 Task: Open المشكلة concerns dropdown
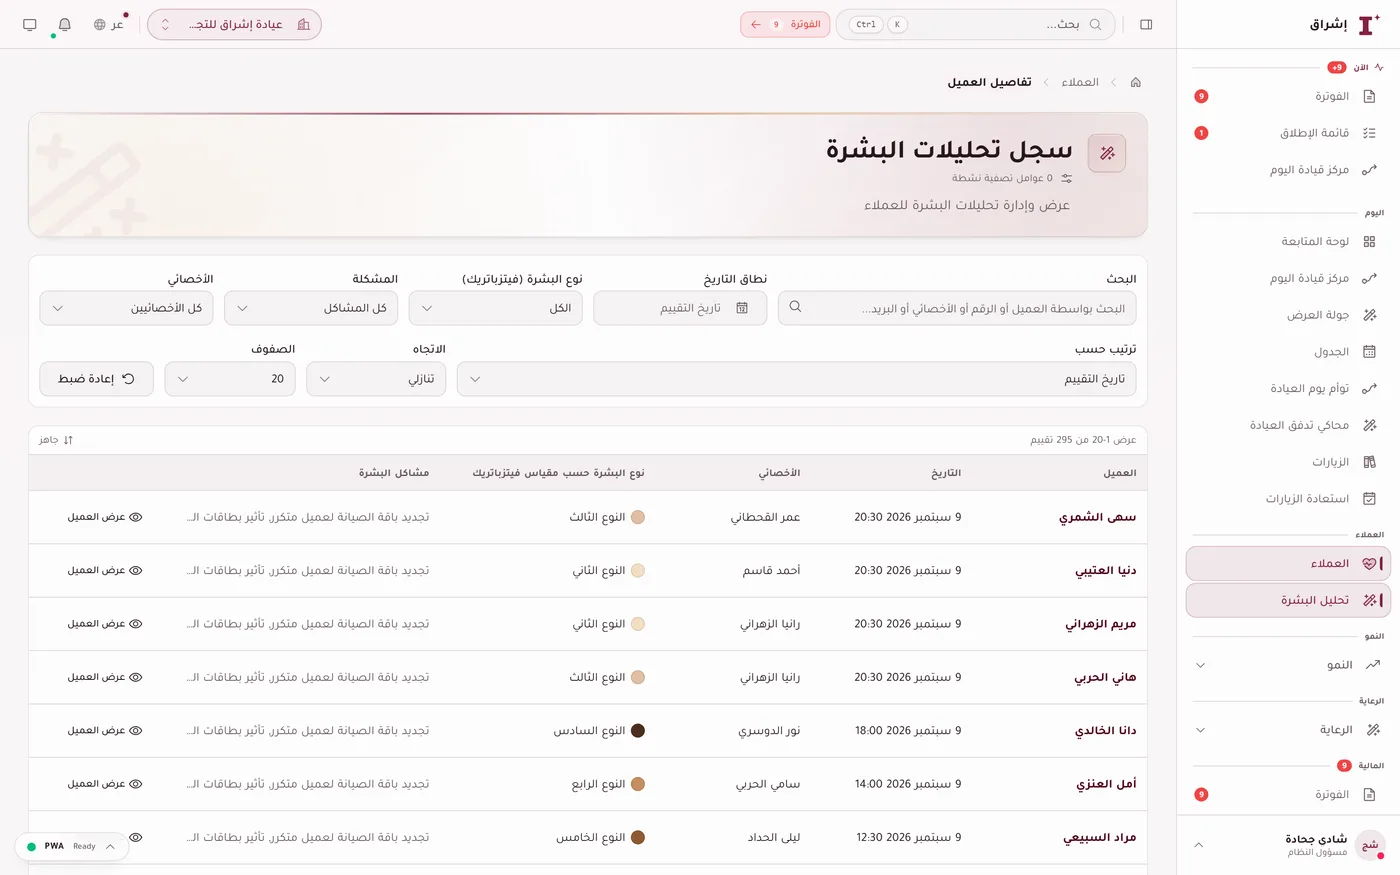pos(311,308)
